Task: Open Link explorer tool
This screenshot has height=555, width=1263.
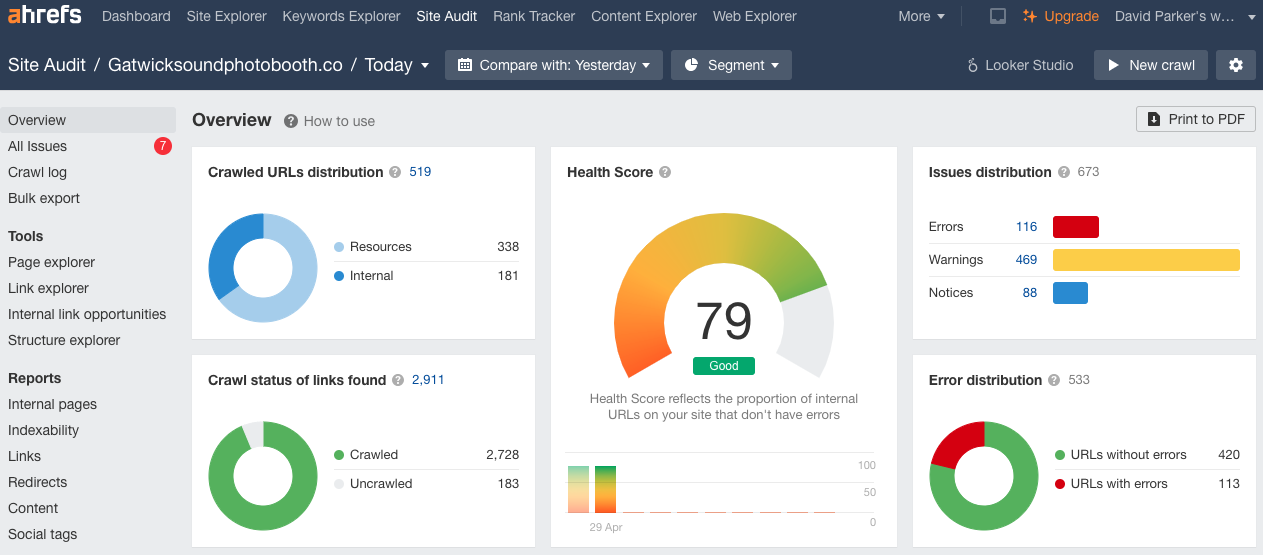Action: (x=48, y=288)
